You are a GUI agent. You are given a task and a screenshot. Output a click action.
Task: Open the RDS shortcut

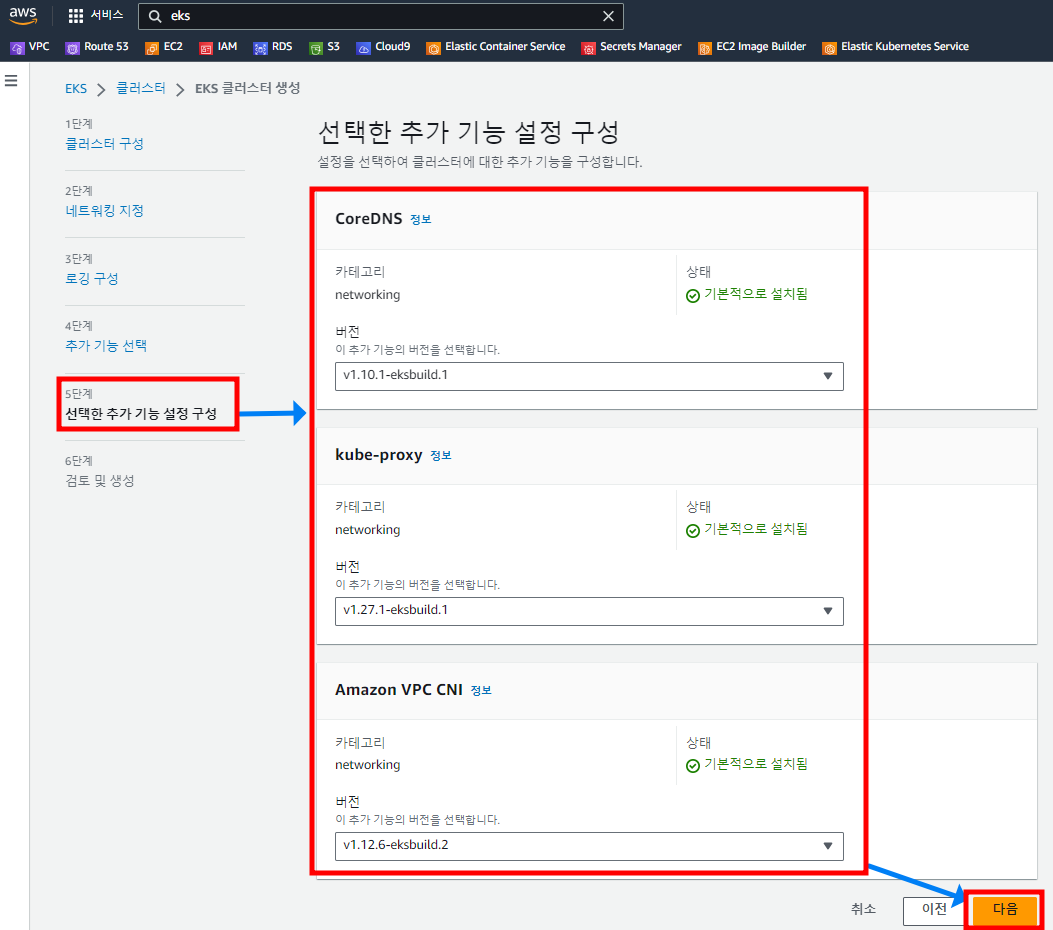273,47
